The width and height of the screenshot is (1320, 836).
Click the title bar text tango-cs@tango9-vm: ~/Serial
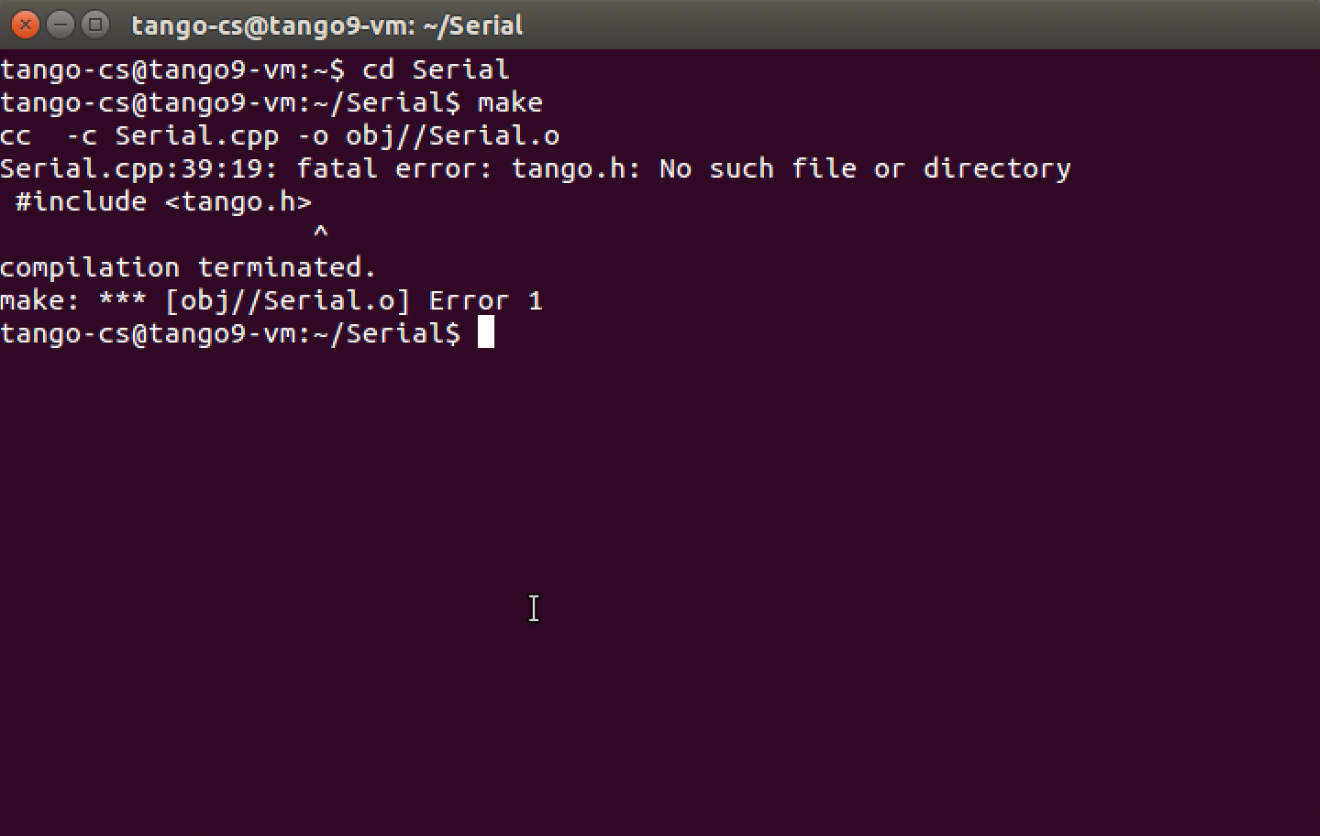coord(327,25)
